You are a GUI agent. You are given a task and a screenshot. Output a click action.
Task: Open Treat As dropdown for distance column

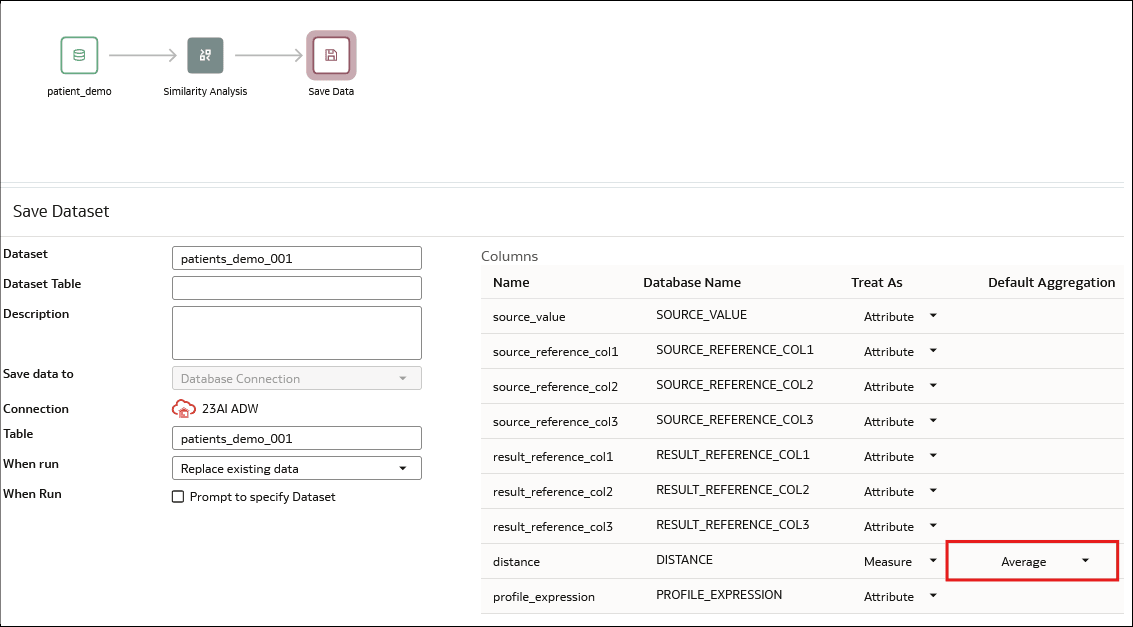(900, 561)
